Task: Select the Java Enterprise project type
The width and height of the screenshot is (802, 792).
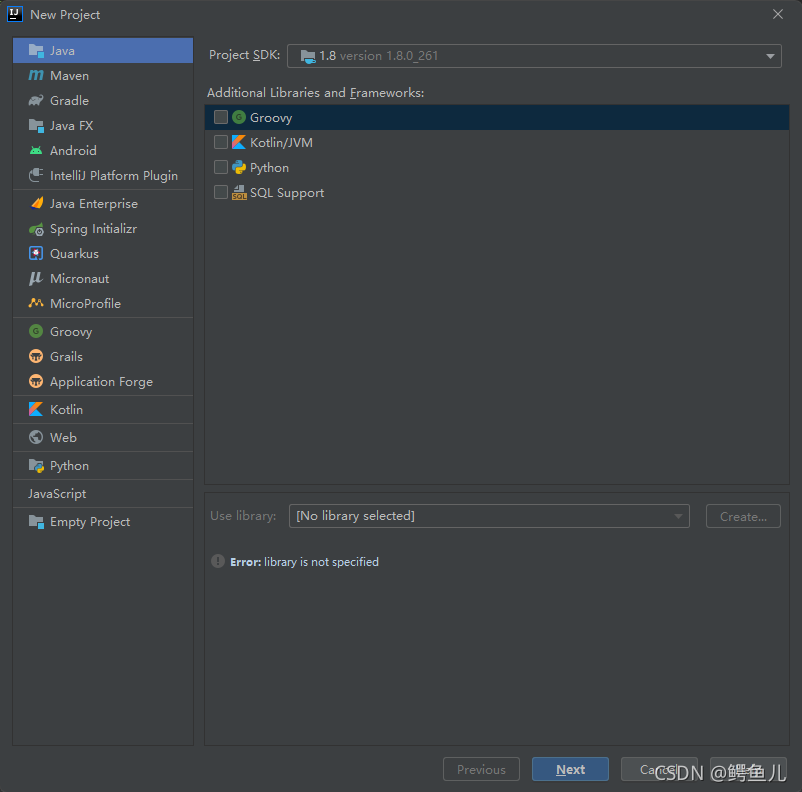Action: (x=94, y=204)
